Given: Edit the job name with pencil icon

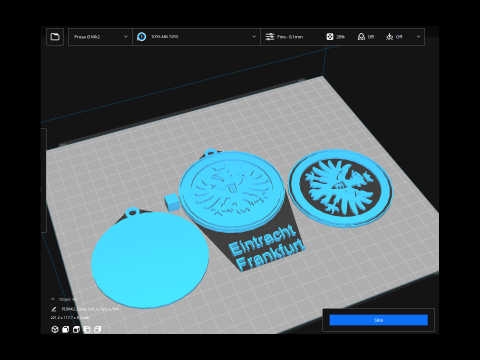Looking at the screenshot, I should (54, 309).
